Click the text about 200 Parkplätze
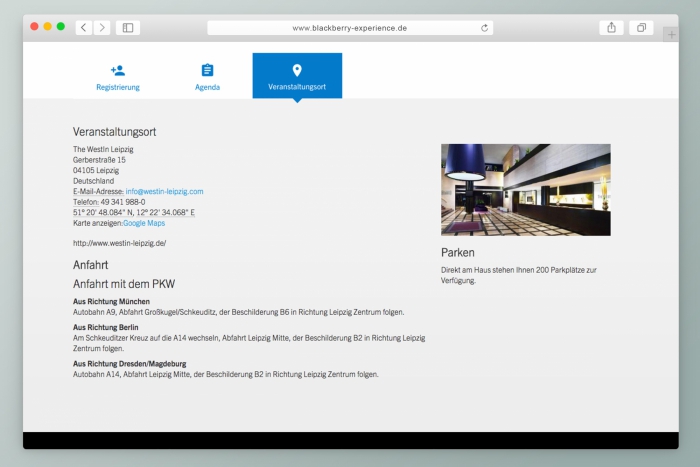The image size is (700, 467). coord(519,275)
